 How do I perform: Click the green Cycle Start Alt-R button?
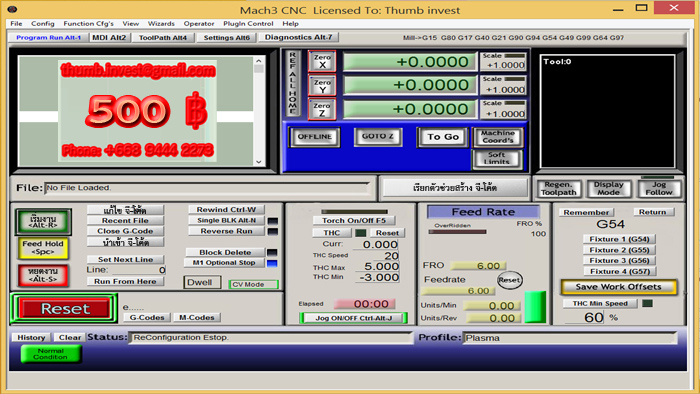[43, 221]
